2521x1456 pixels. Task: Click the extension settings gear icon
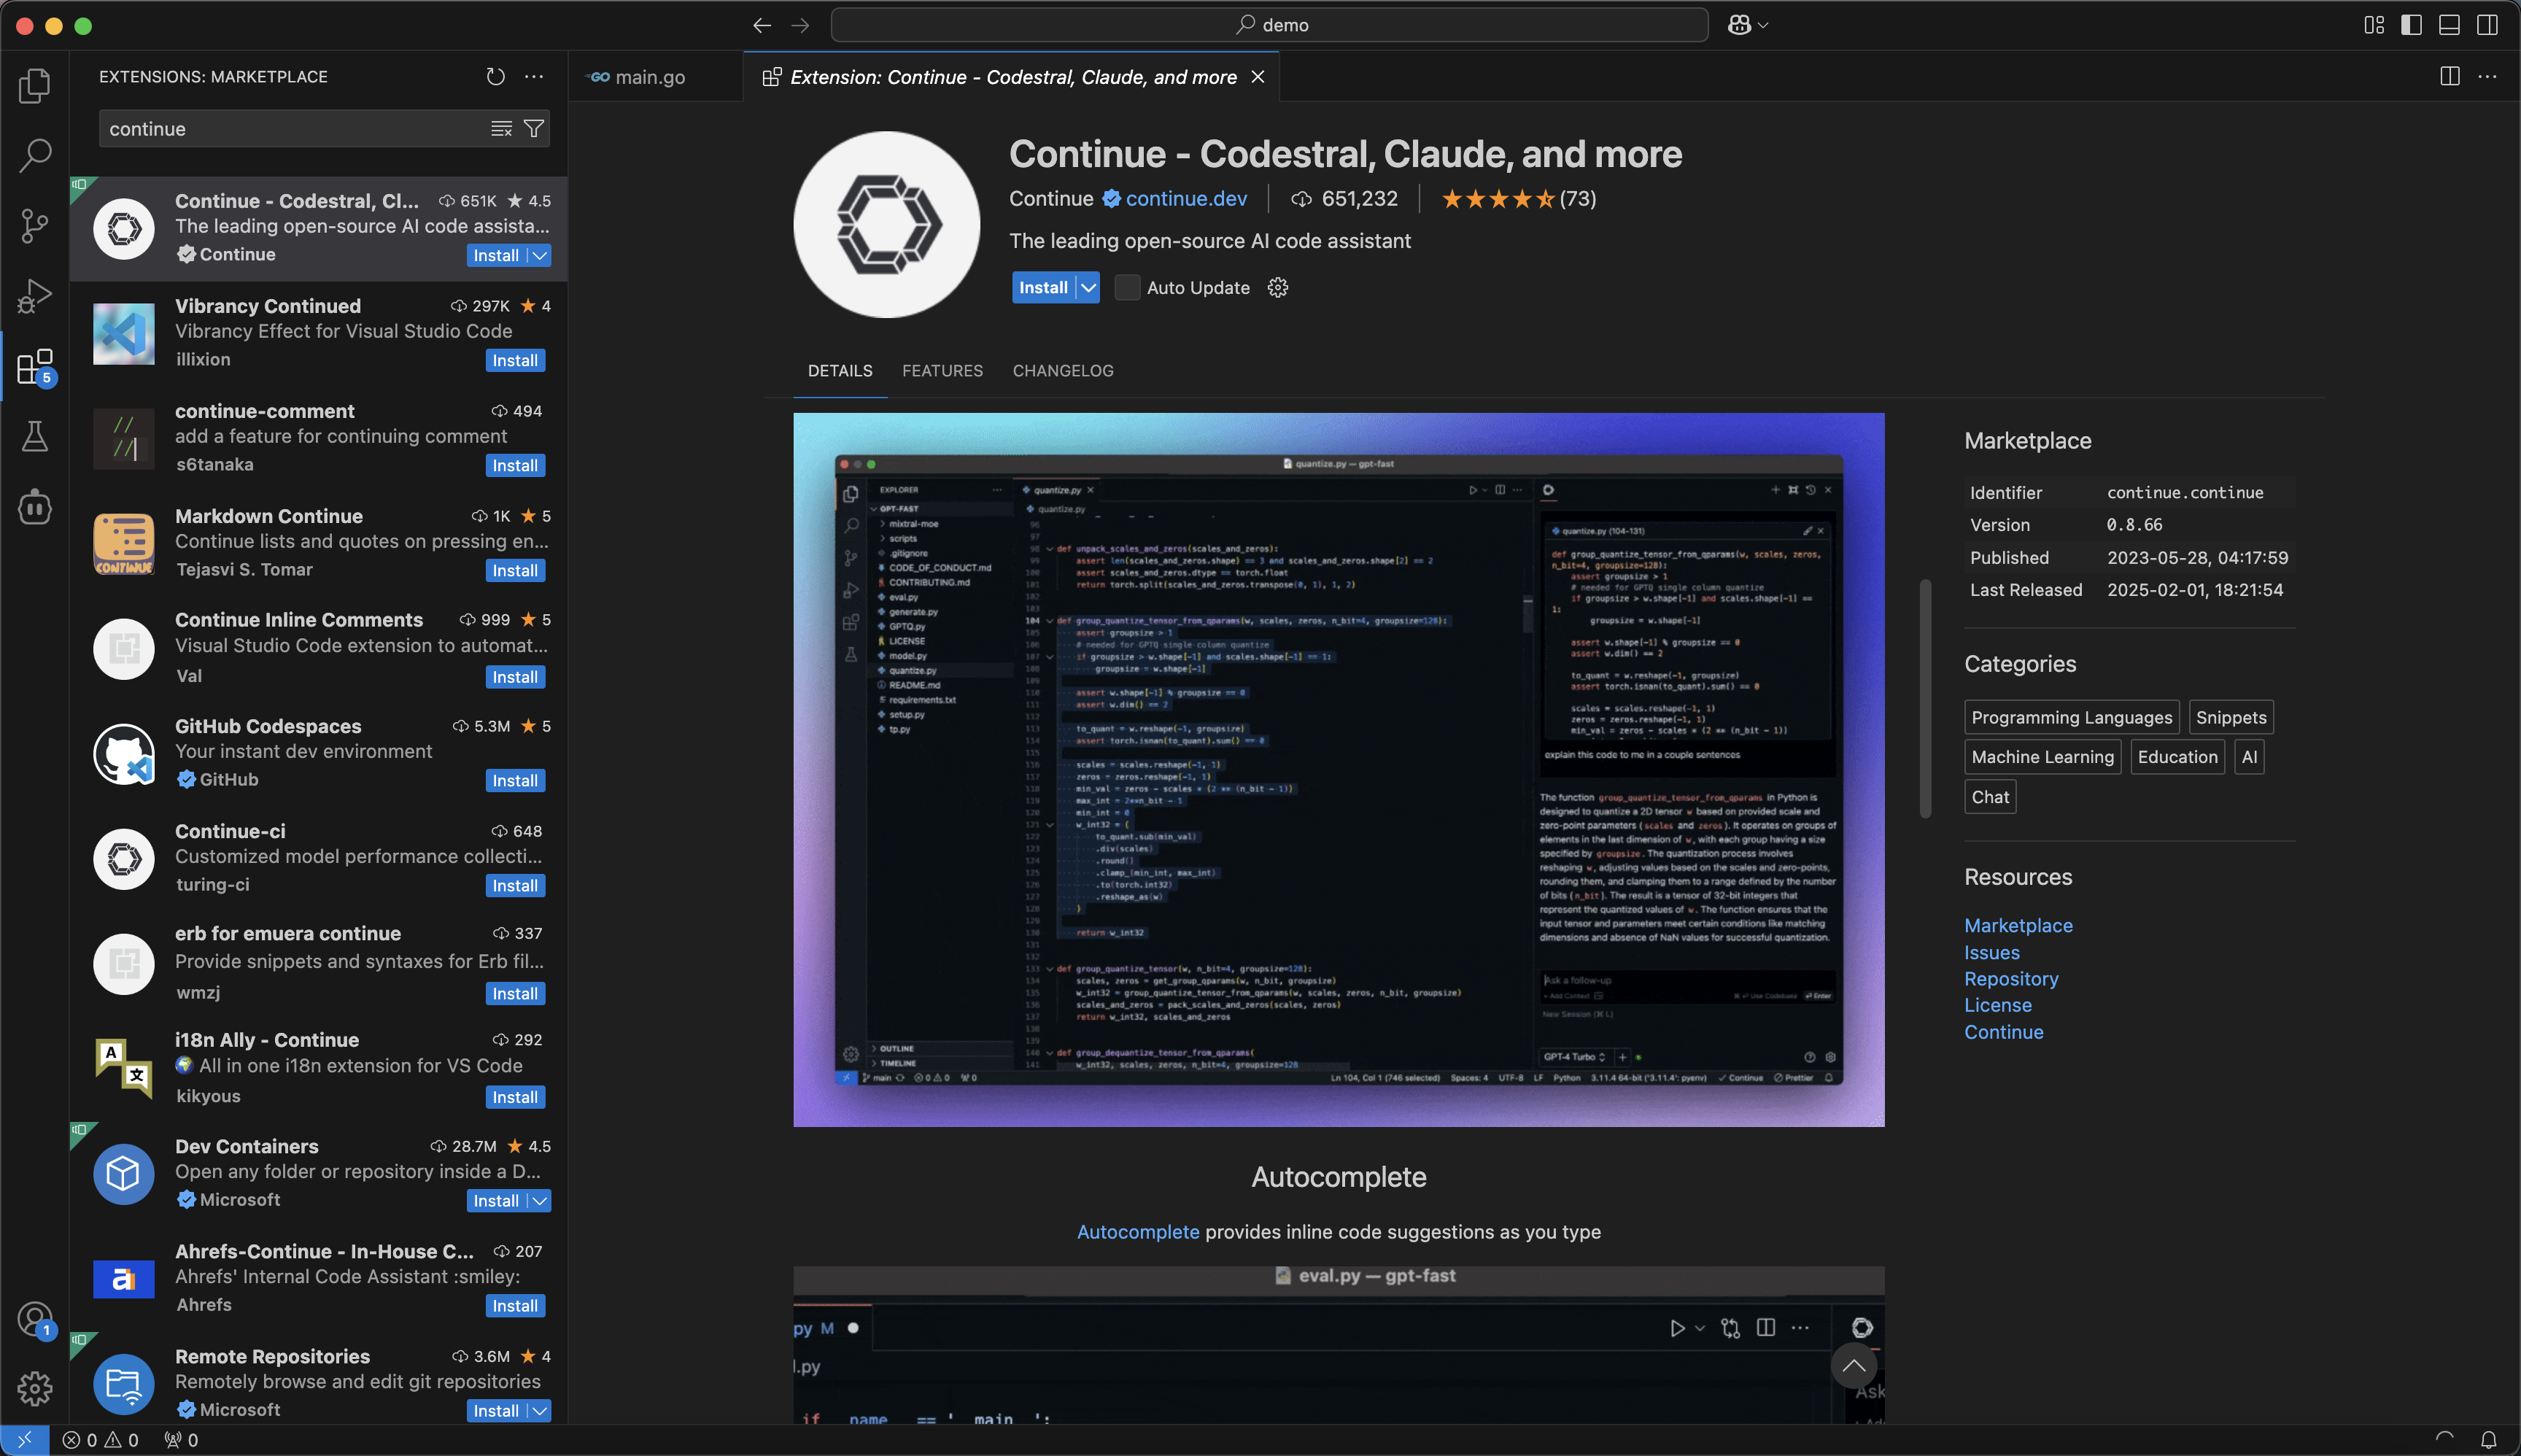point(1280,287)
